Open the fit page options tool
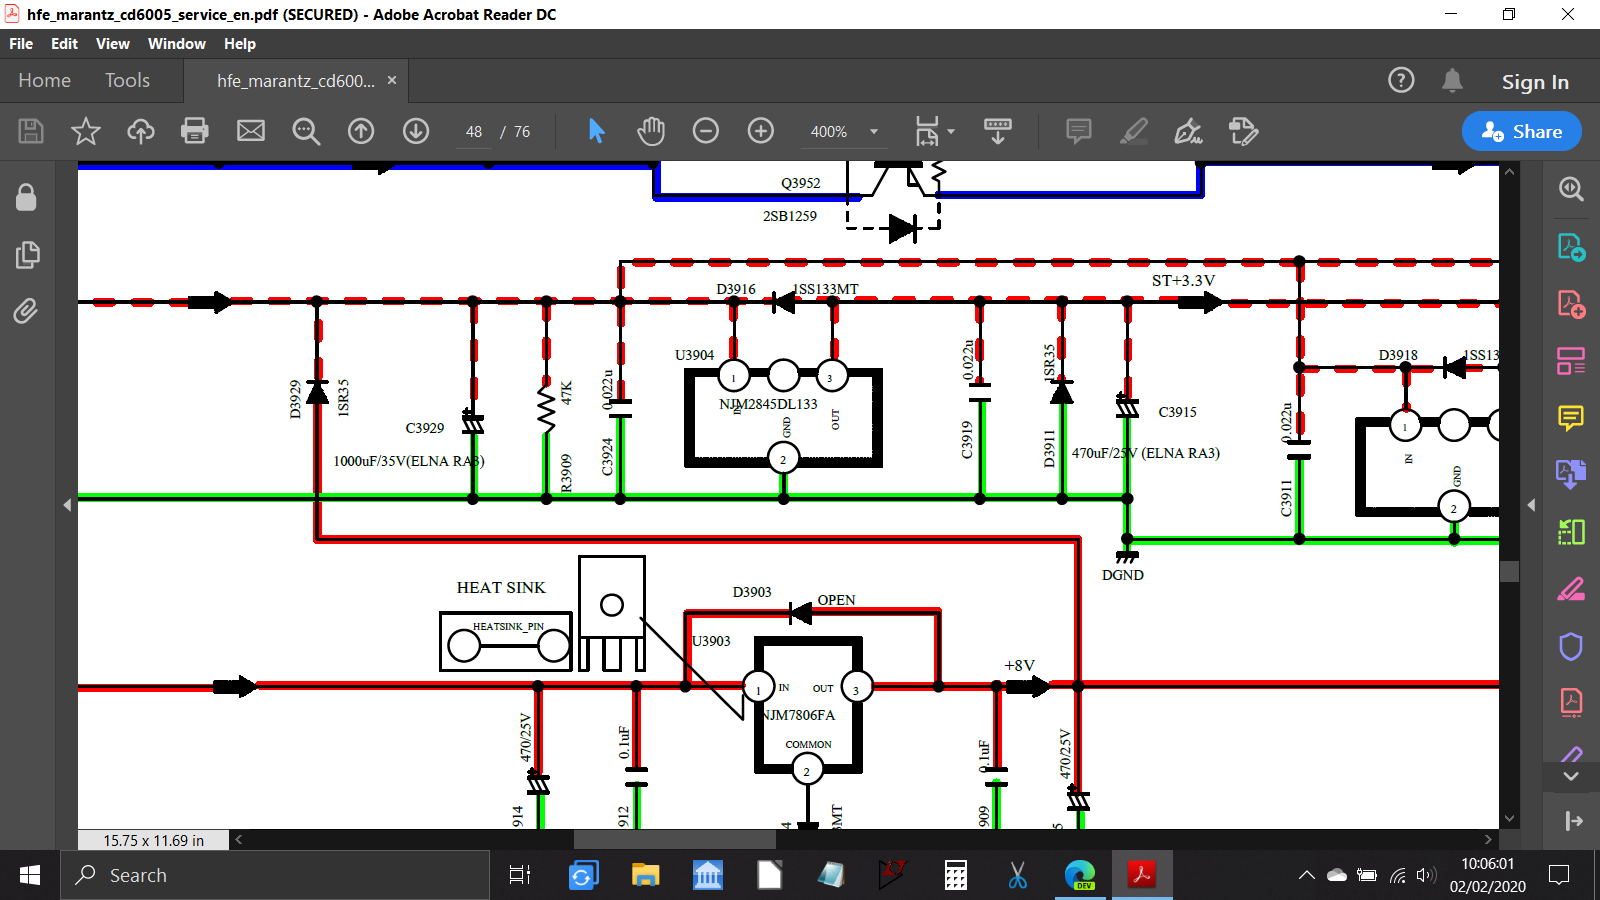Image resolution: width=1600 pixels, height=900 pixels. pos(927,131)
